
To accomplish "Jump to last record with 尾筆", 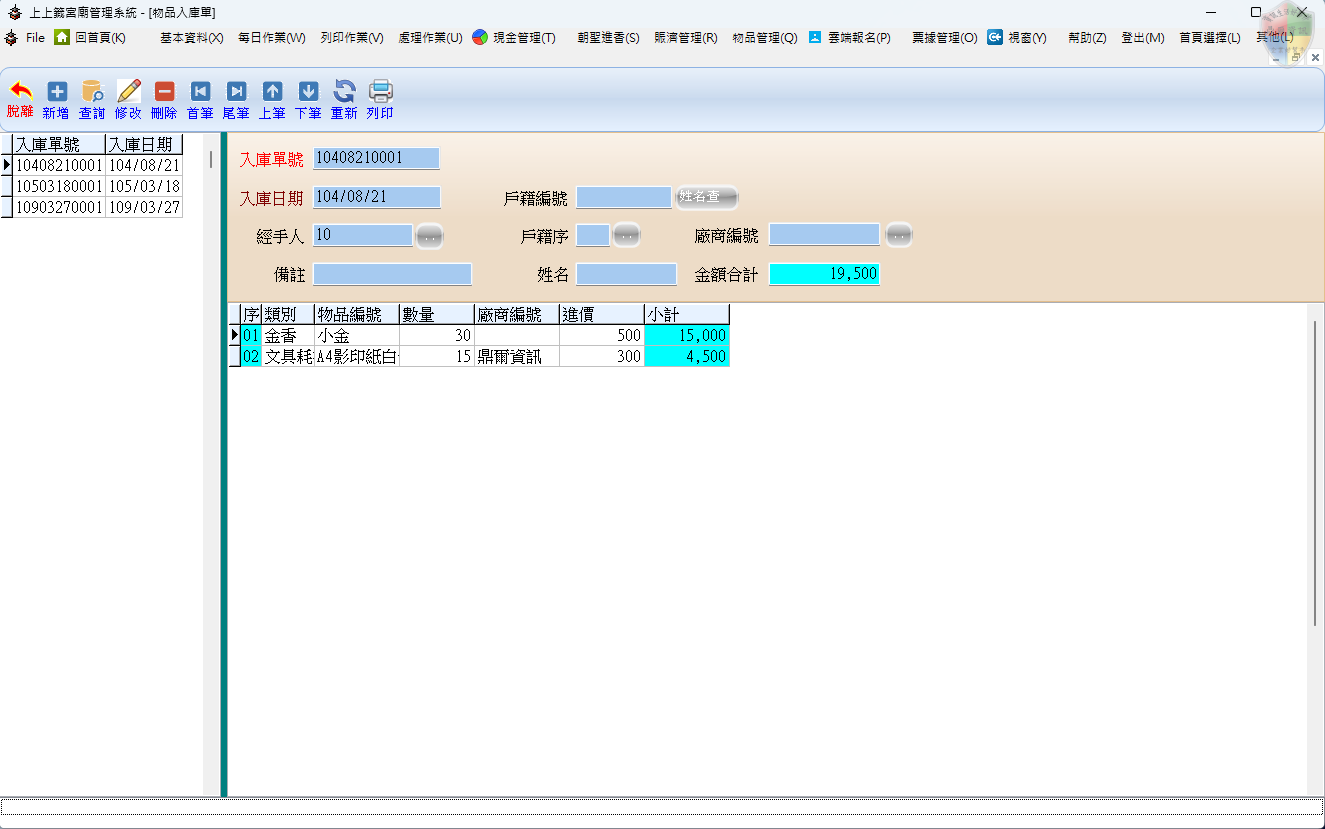I will [x=236, y=92].
